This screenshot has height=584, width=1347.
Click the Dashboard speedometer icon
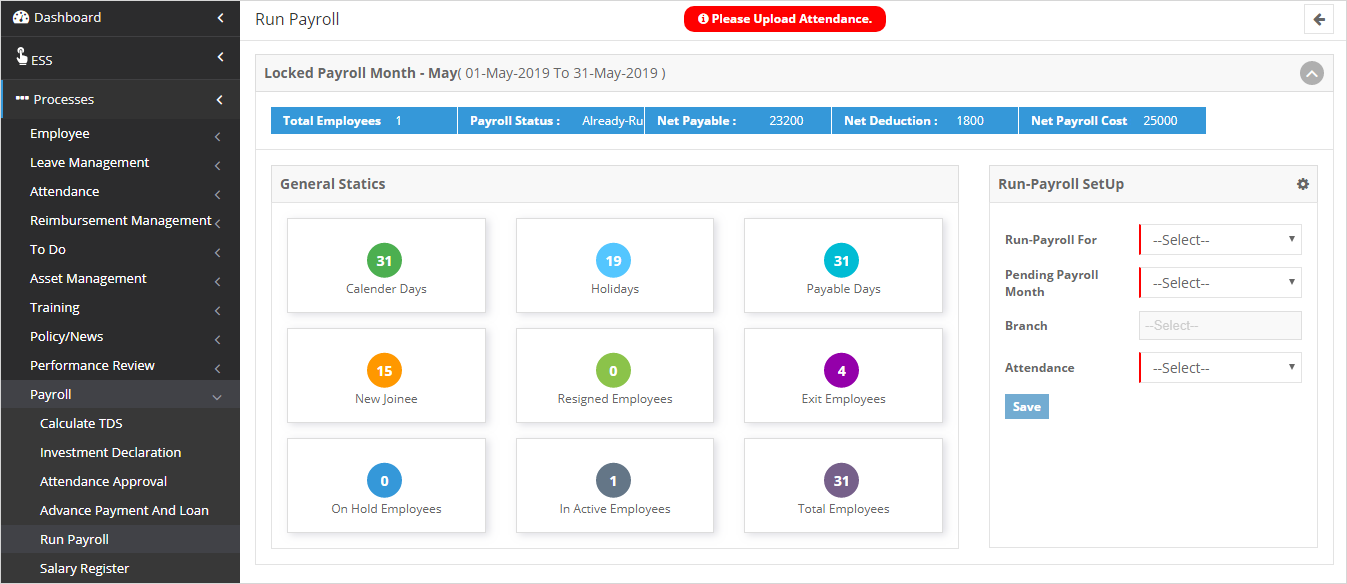click(21, 17)
